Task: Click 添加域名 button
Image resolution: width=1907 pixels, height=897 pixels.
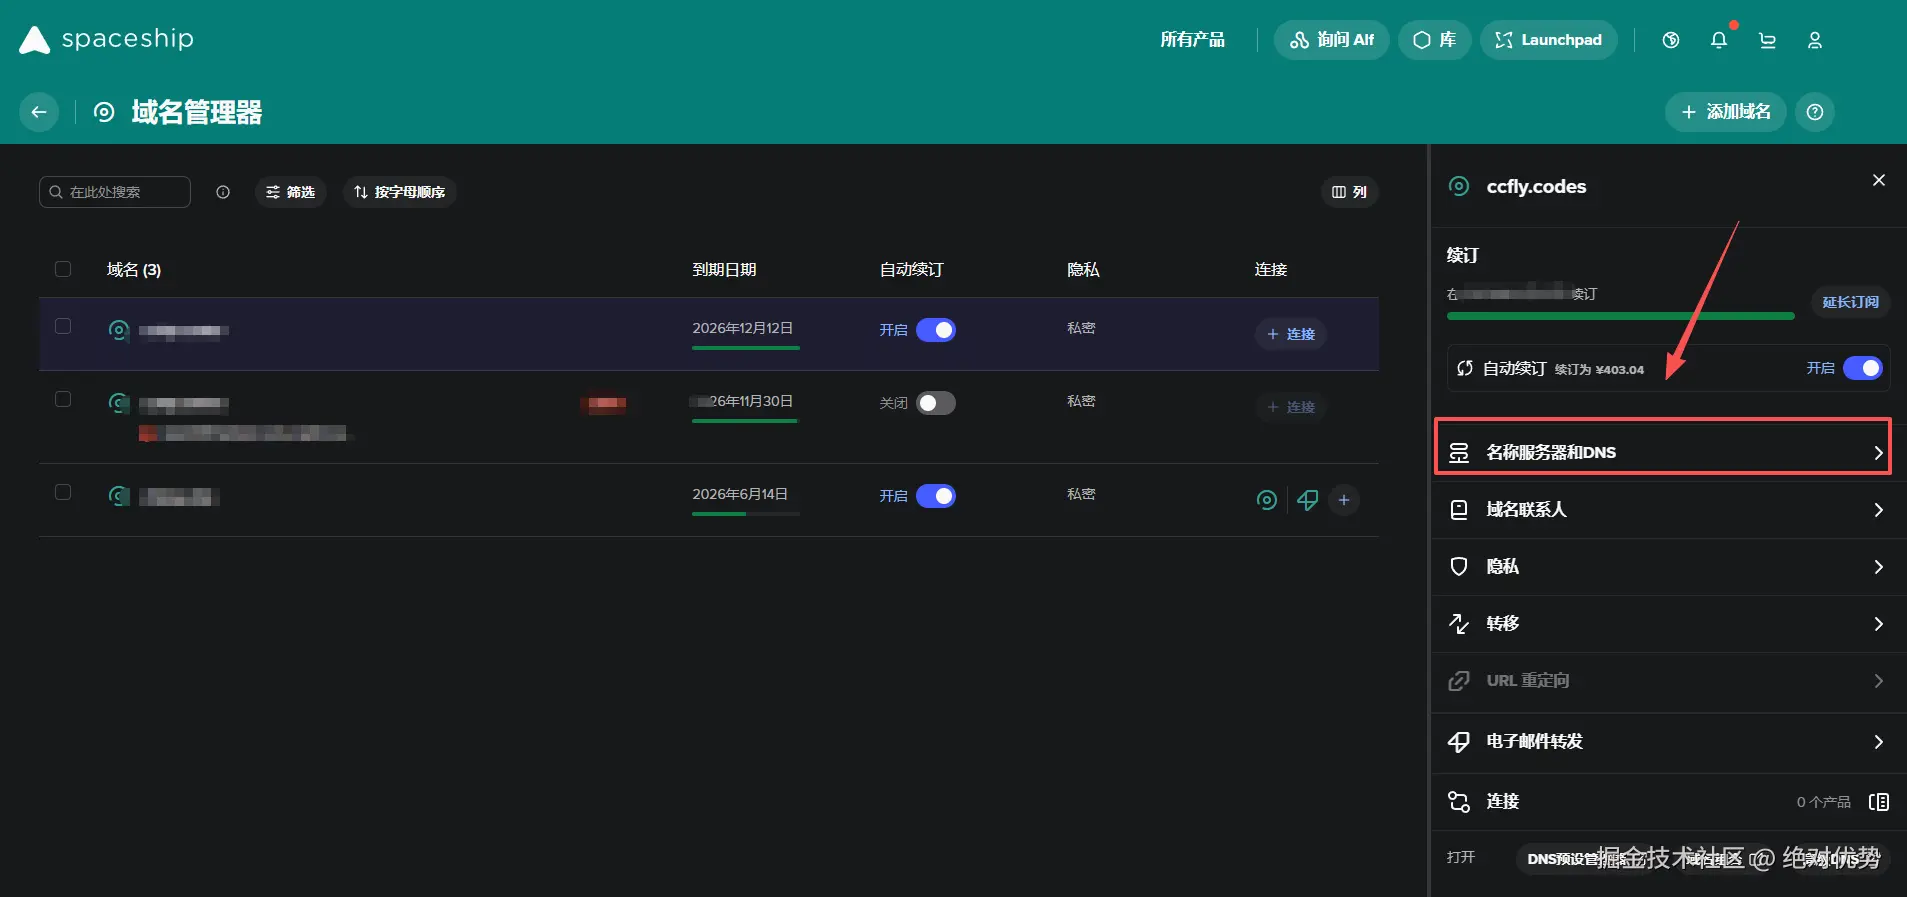Action: point(1726,112)
